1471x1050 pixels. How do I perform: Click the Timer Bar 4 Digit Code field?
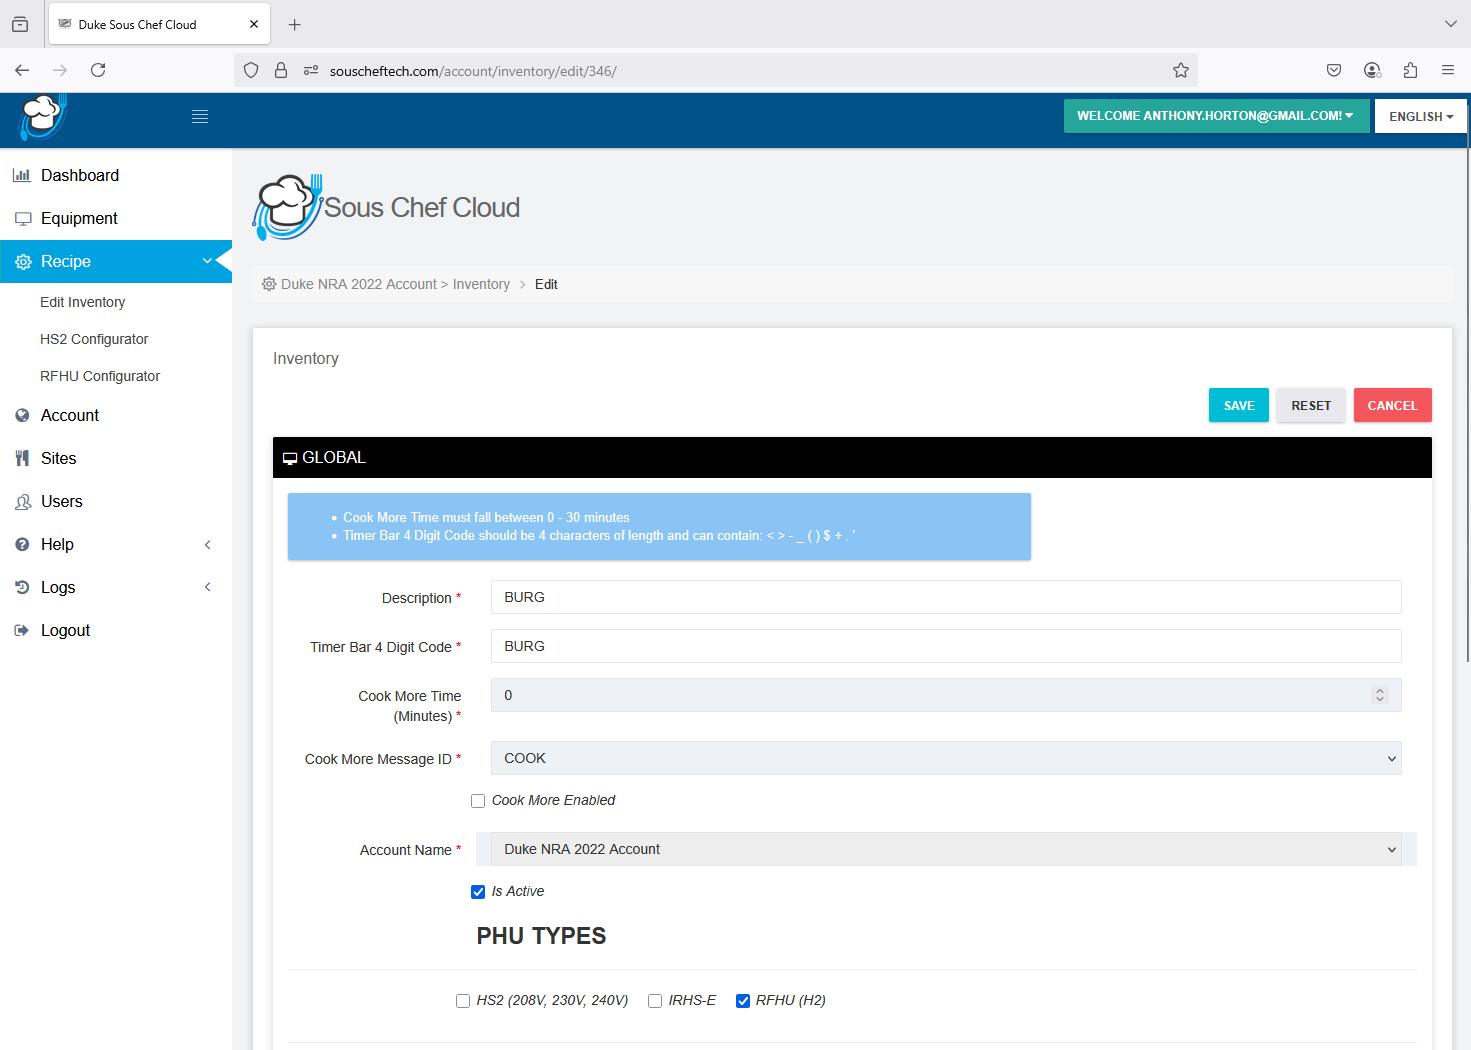tap(946, 646)
